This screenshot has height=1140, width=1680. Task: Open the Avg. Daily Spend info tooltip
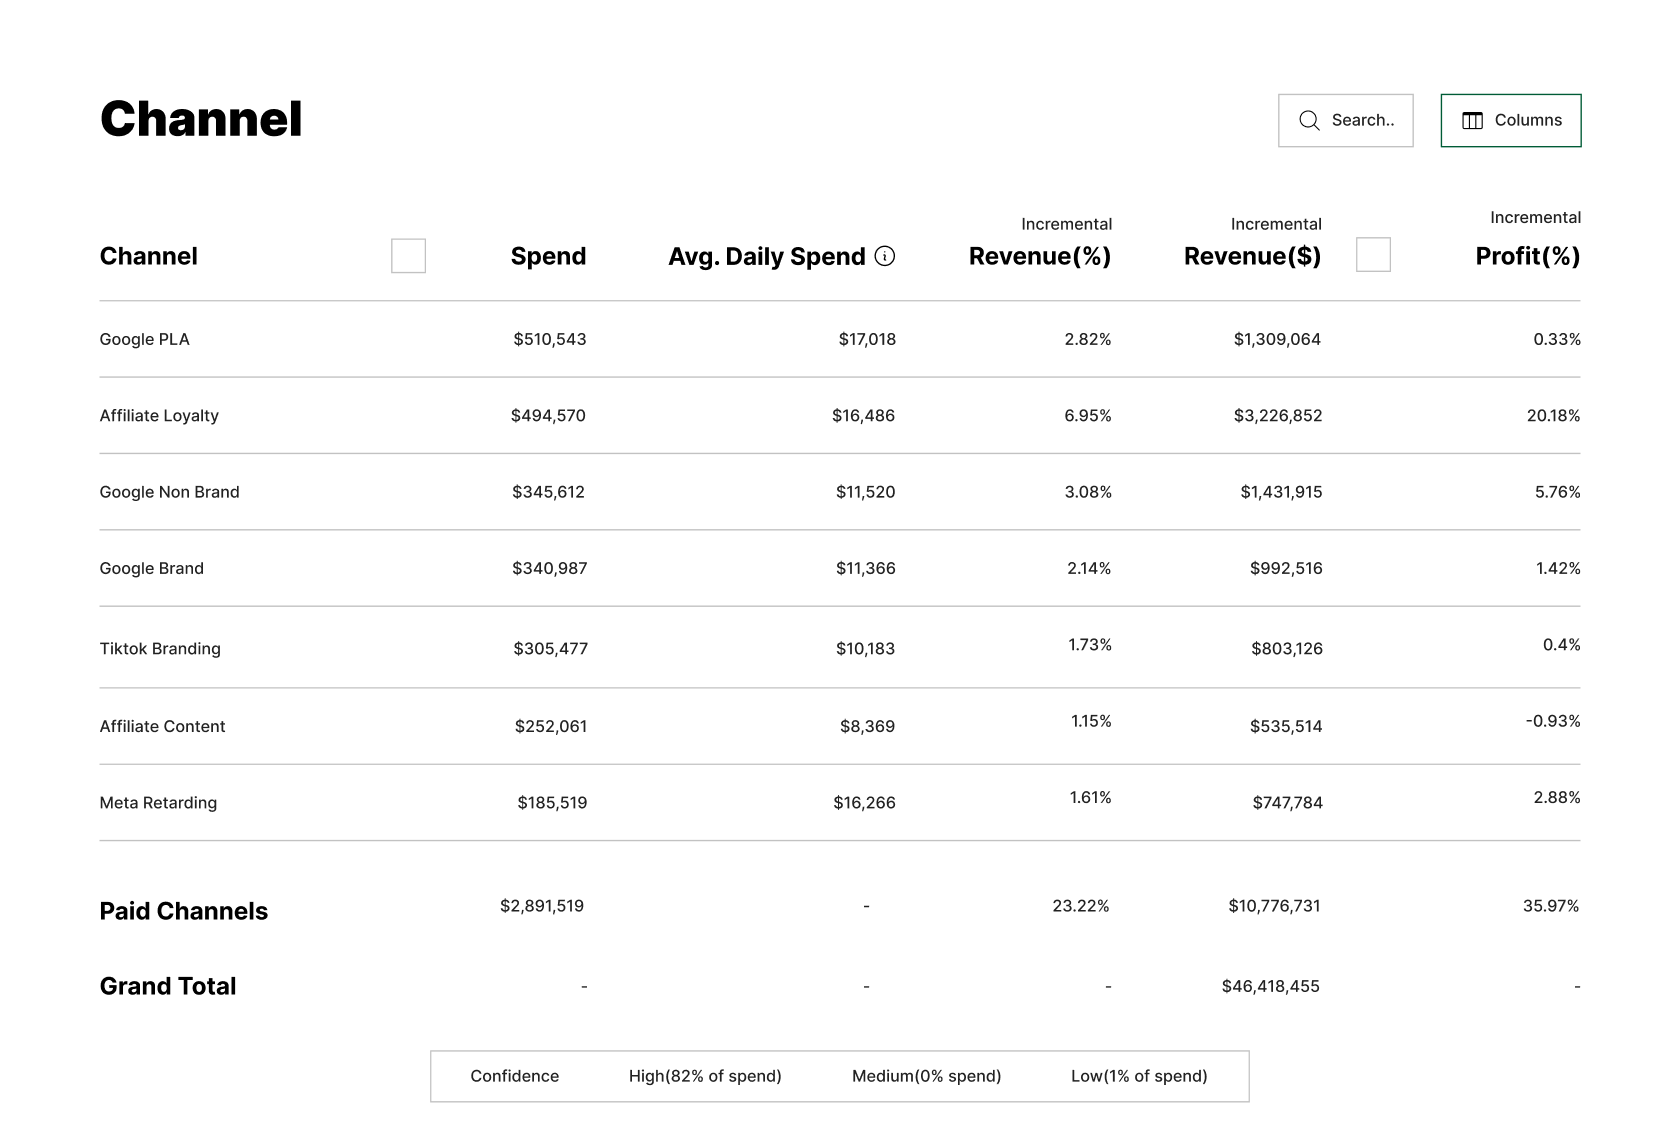[884, 256]
